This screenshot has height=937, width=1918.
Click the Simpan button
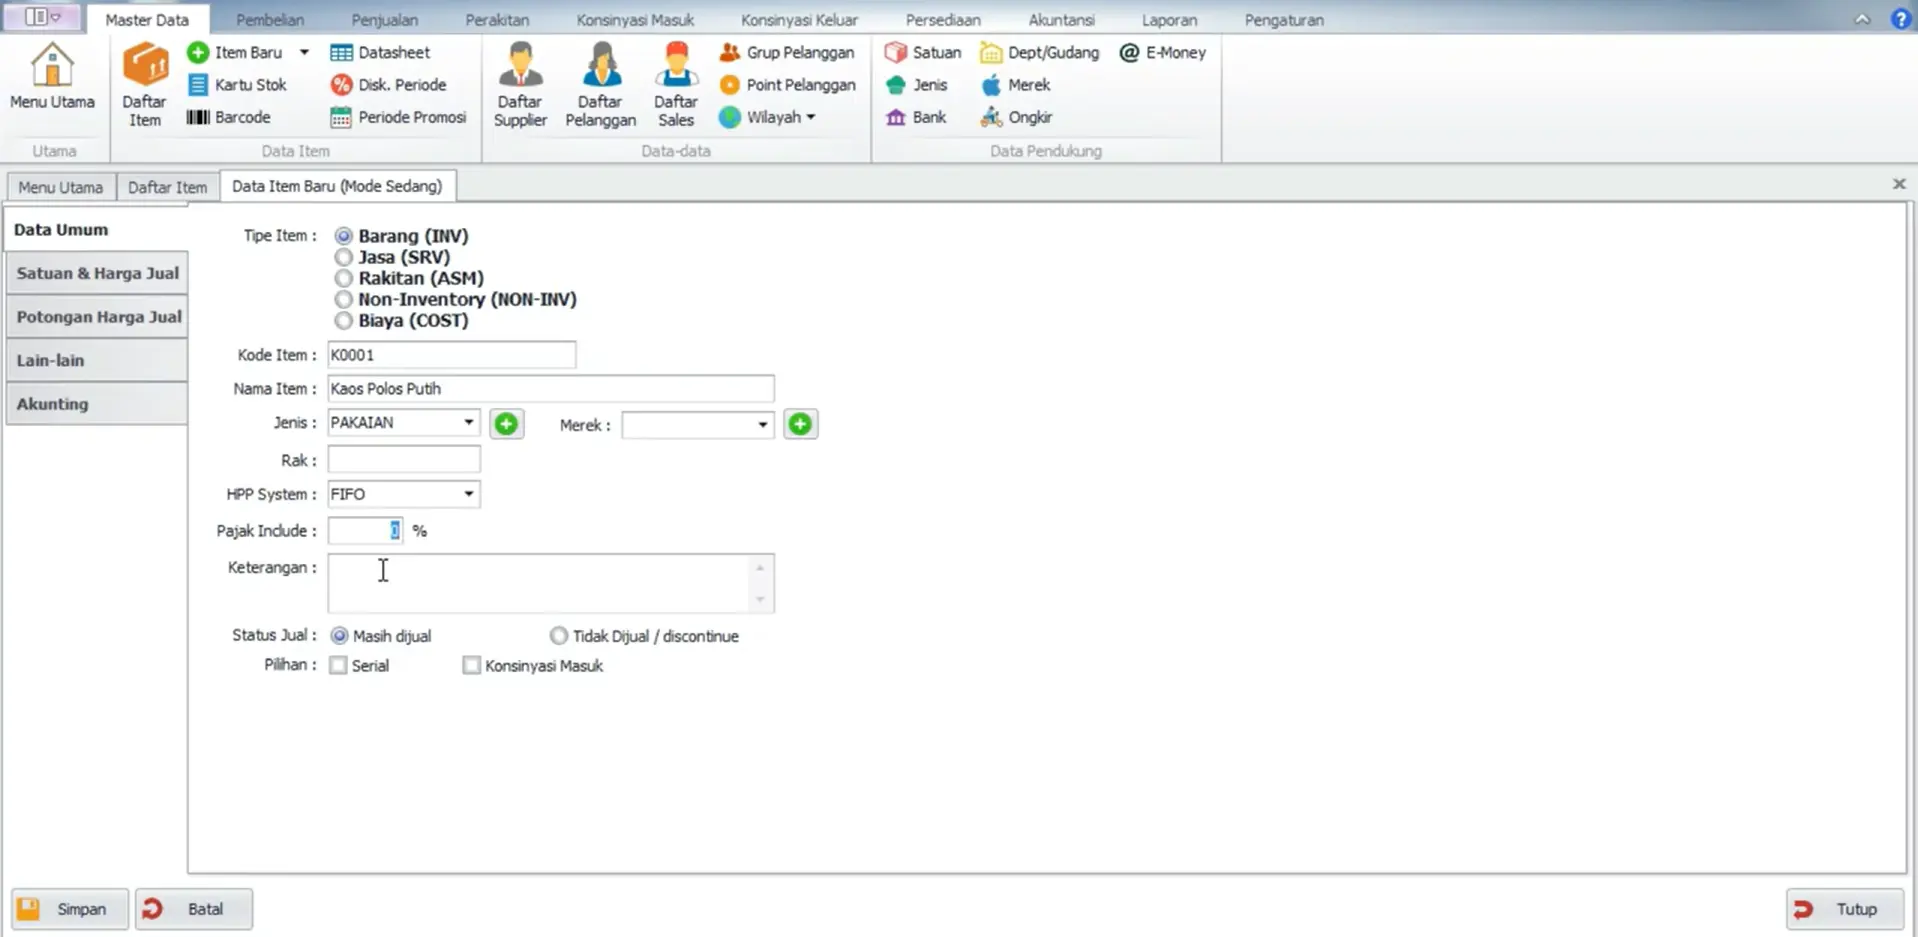coord(70,909)
